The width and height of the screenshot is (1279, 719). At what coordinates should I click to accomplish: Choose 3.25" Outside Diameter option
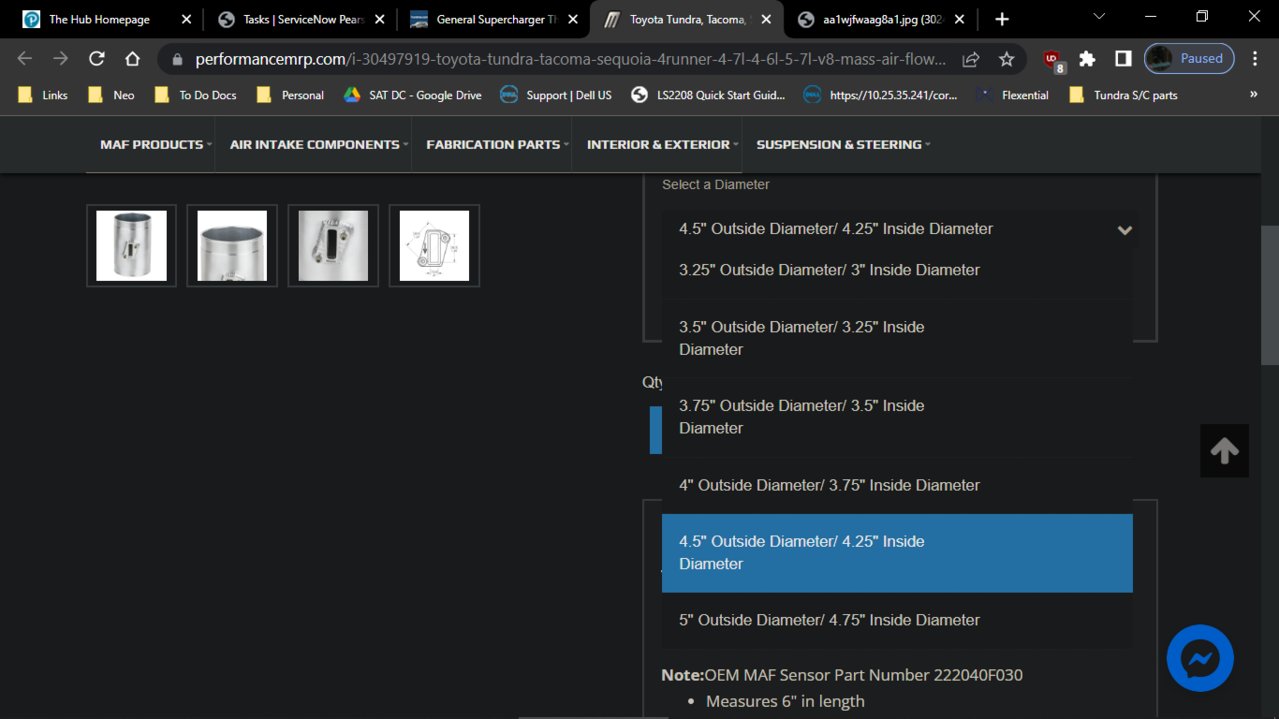(x=897, y=270)
